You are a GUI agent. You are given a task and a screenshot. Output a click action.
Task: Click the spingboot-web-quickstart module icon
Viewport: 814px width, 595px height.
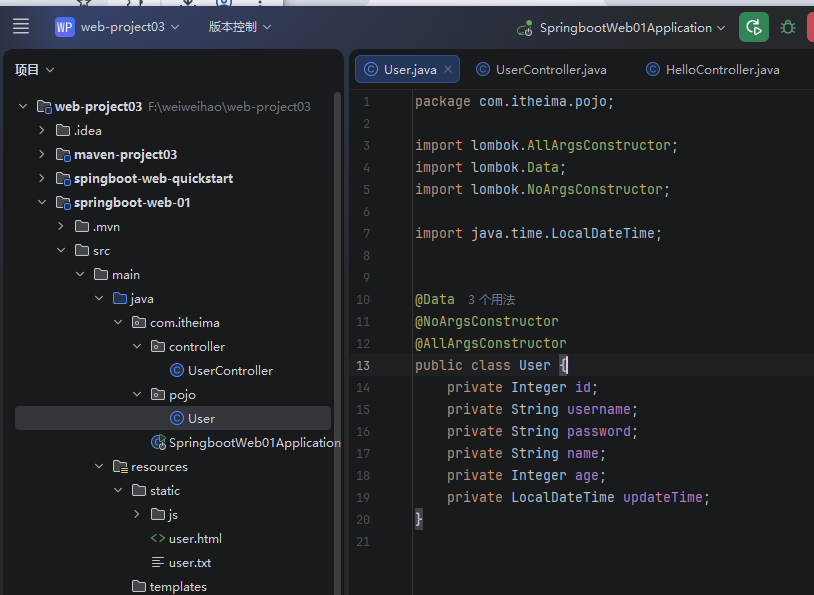click(63, 179)
